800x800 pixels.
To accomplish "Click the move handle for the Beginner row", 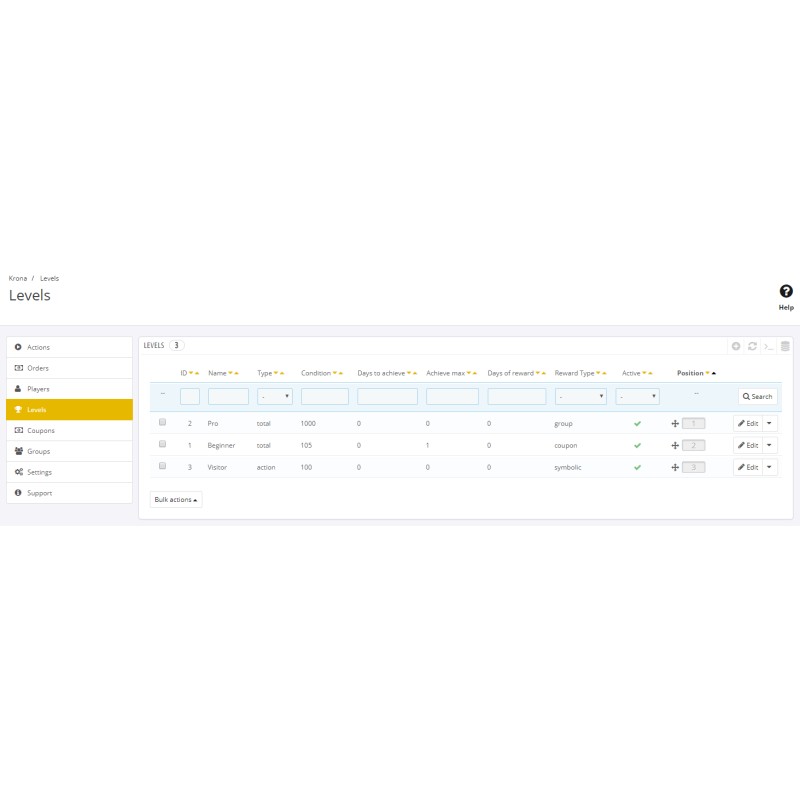I will (675, 445).
